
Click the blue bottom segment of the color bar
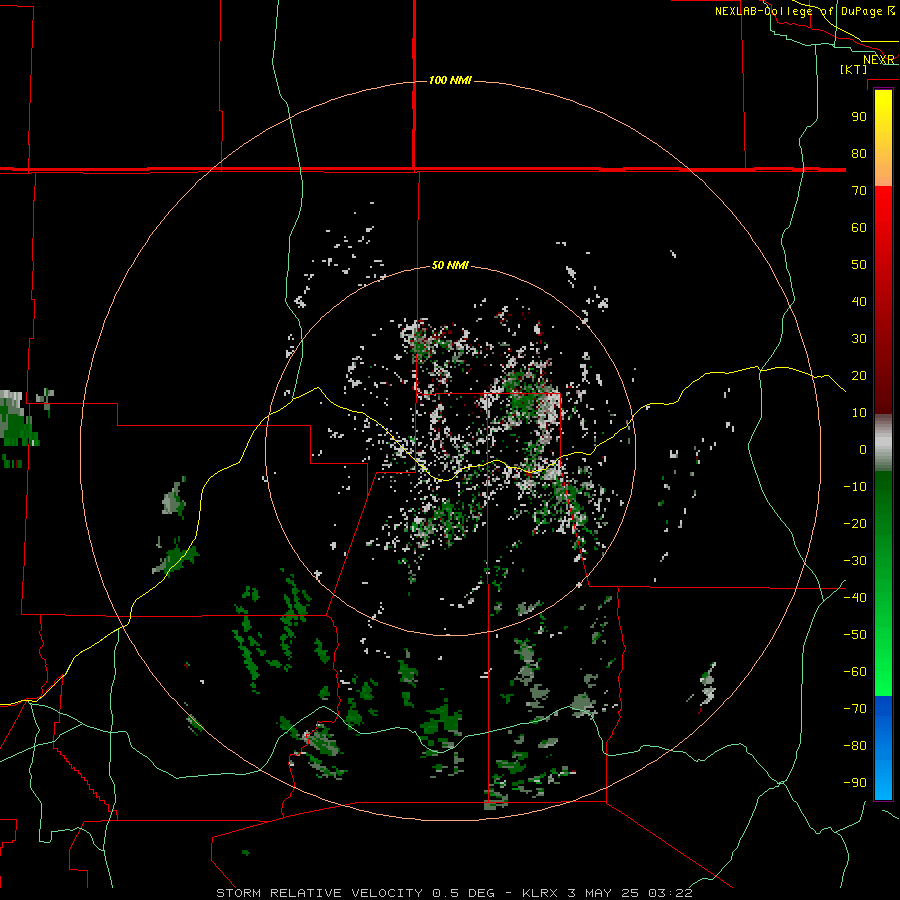(883, 748)
